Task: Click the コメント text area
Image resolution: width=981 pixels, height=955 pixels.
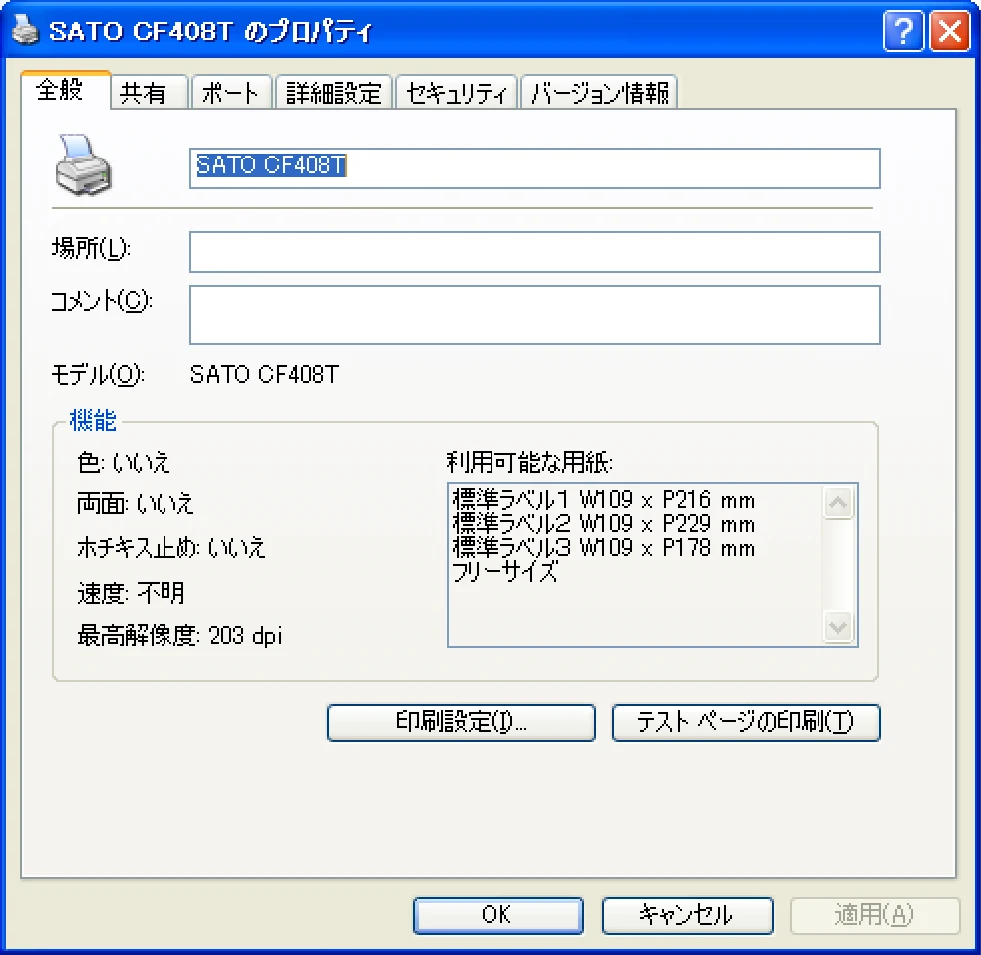Action: (x=534, y=315)
